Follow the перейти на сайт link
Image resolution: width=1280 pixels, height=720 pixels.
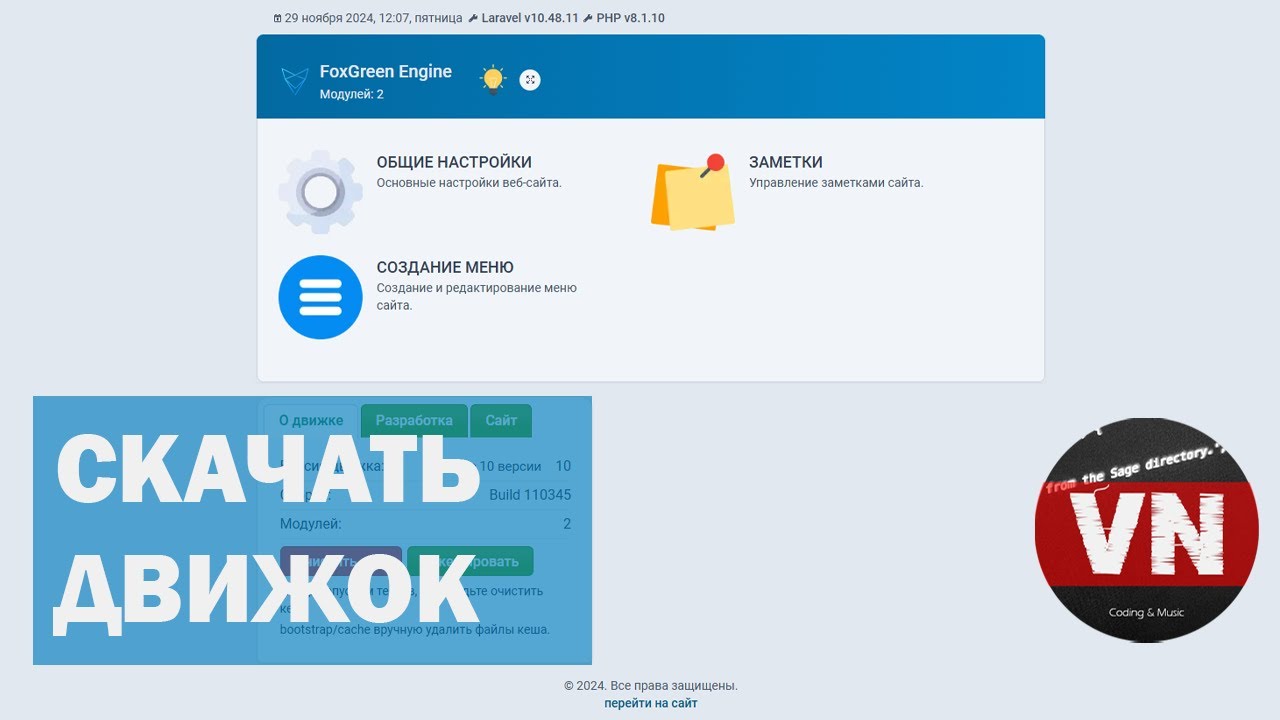pos(651,703)
